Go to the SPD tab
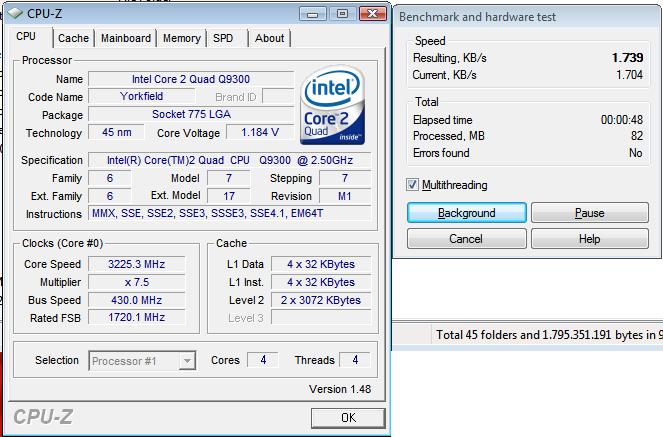 click(223, 38)
